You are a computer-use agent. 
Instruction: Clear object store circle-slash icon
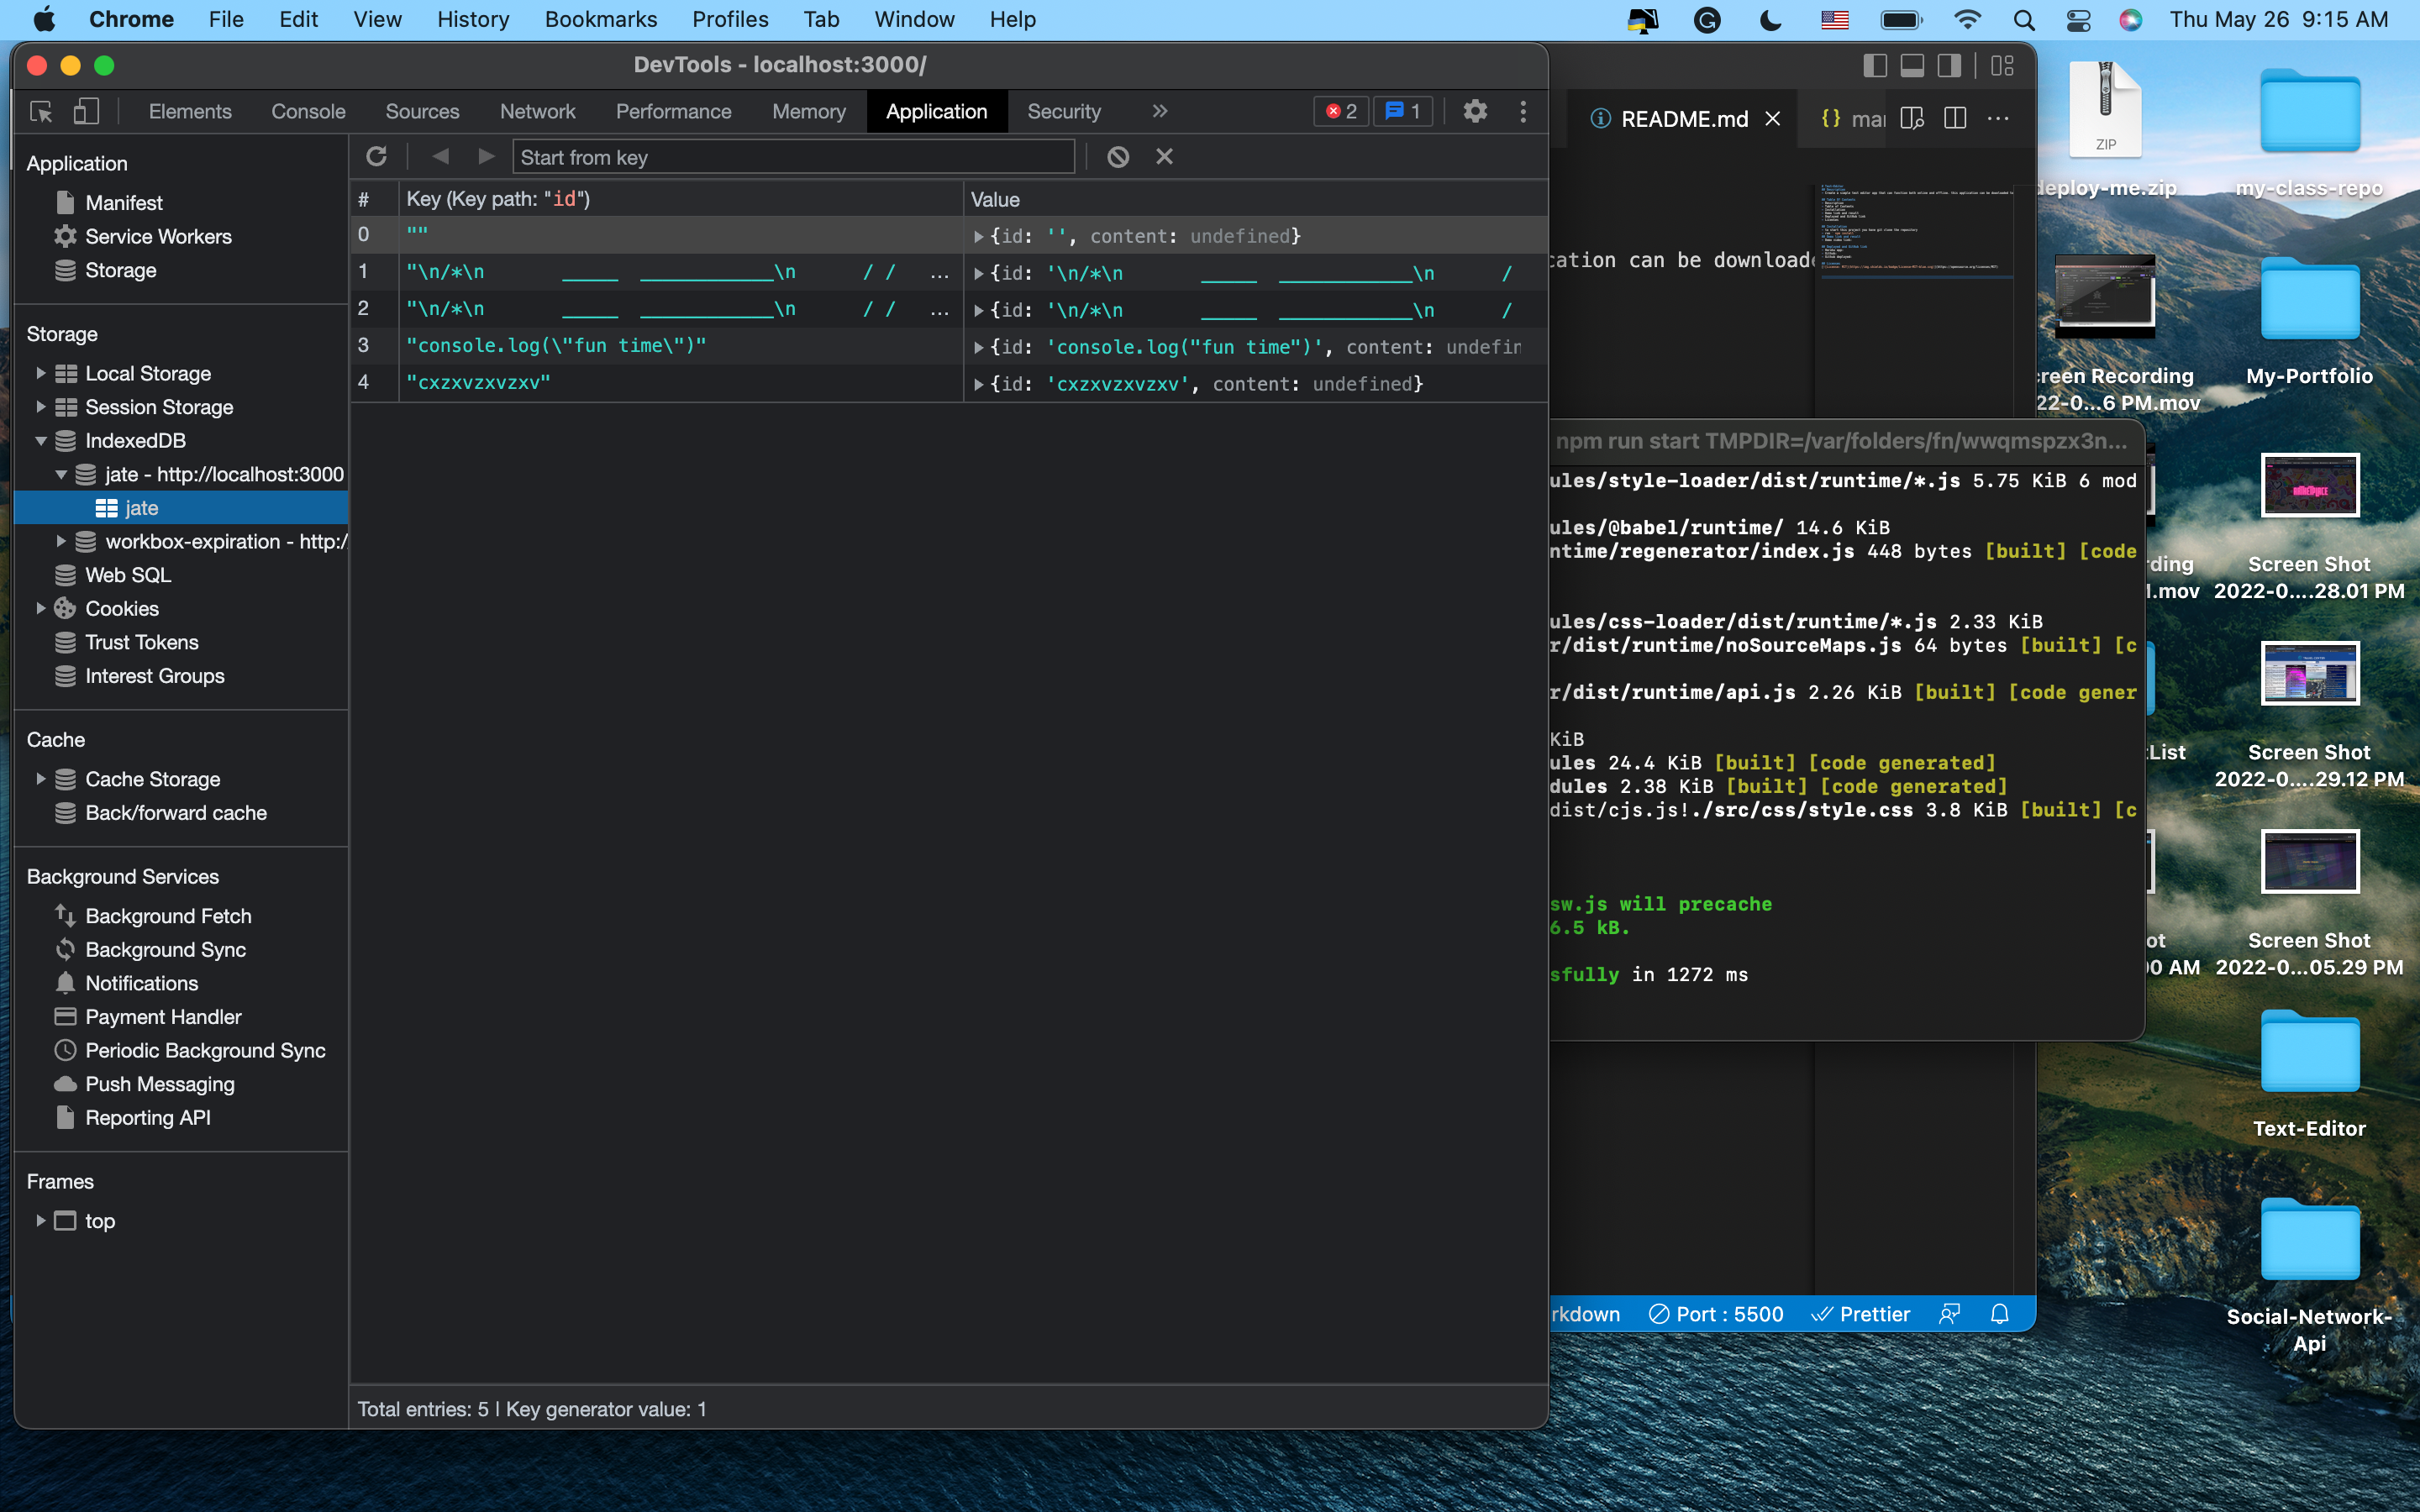pos(1118,156)
